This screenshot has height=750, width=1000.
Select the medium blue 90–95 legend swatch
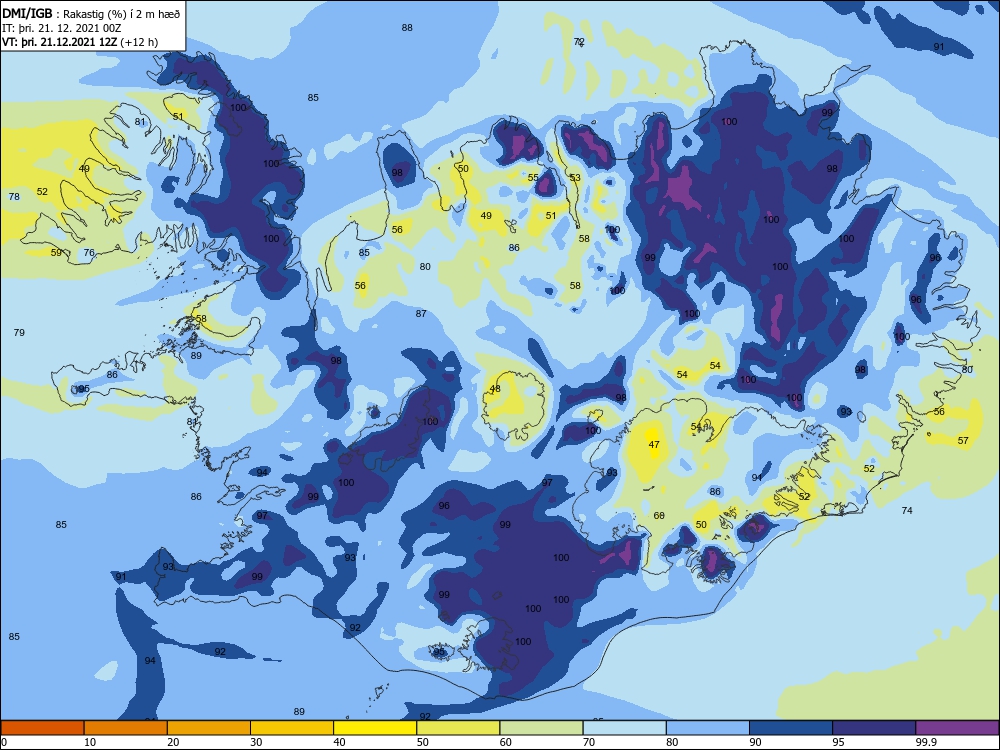(791, 728)
